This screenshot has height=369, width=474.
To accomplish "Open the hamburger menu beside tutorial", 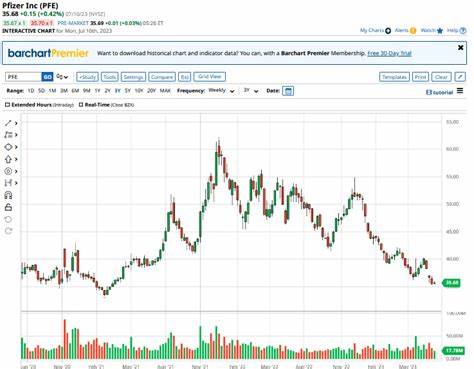I will (460, 91).
